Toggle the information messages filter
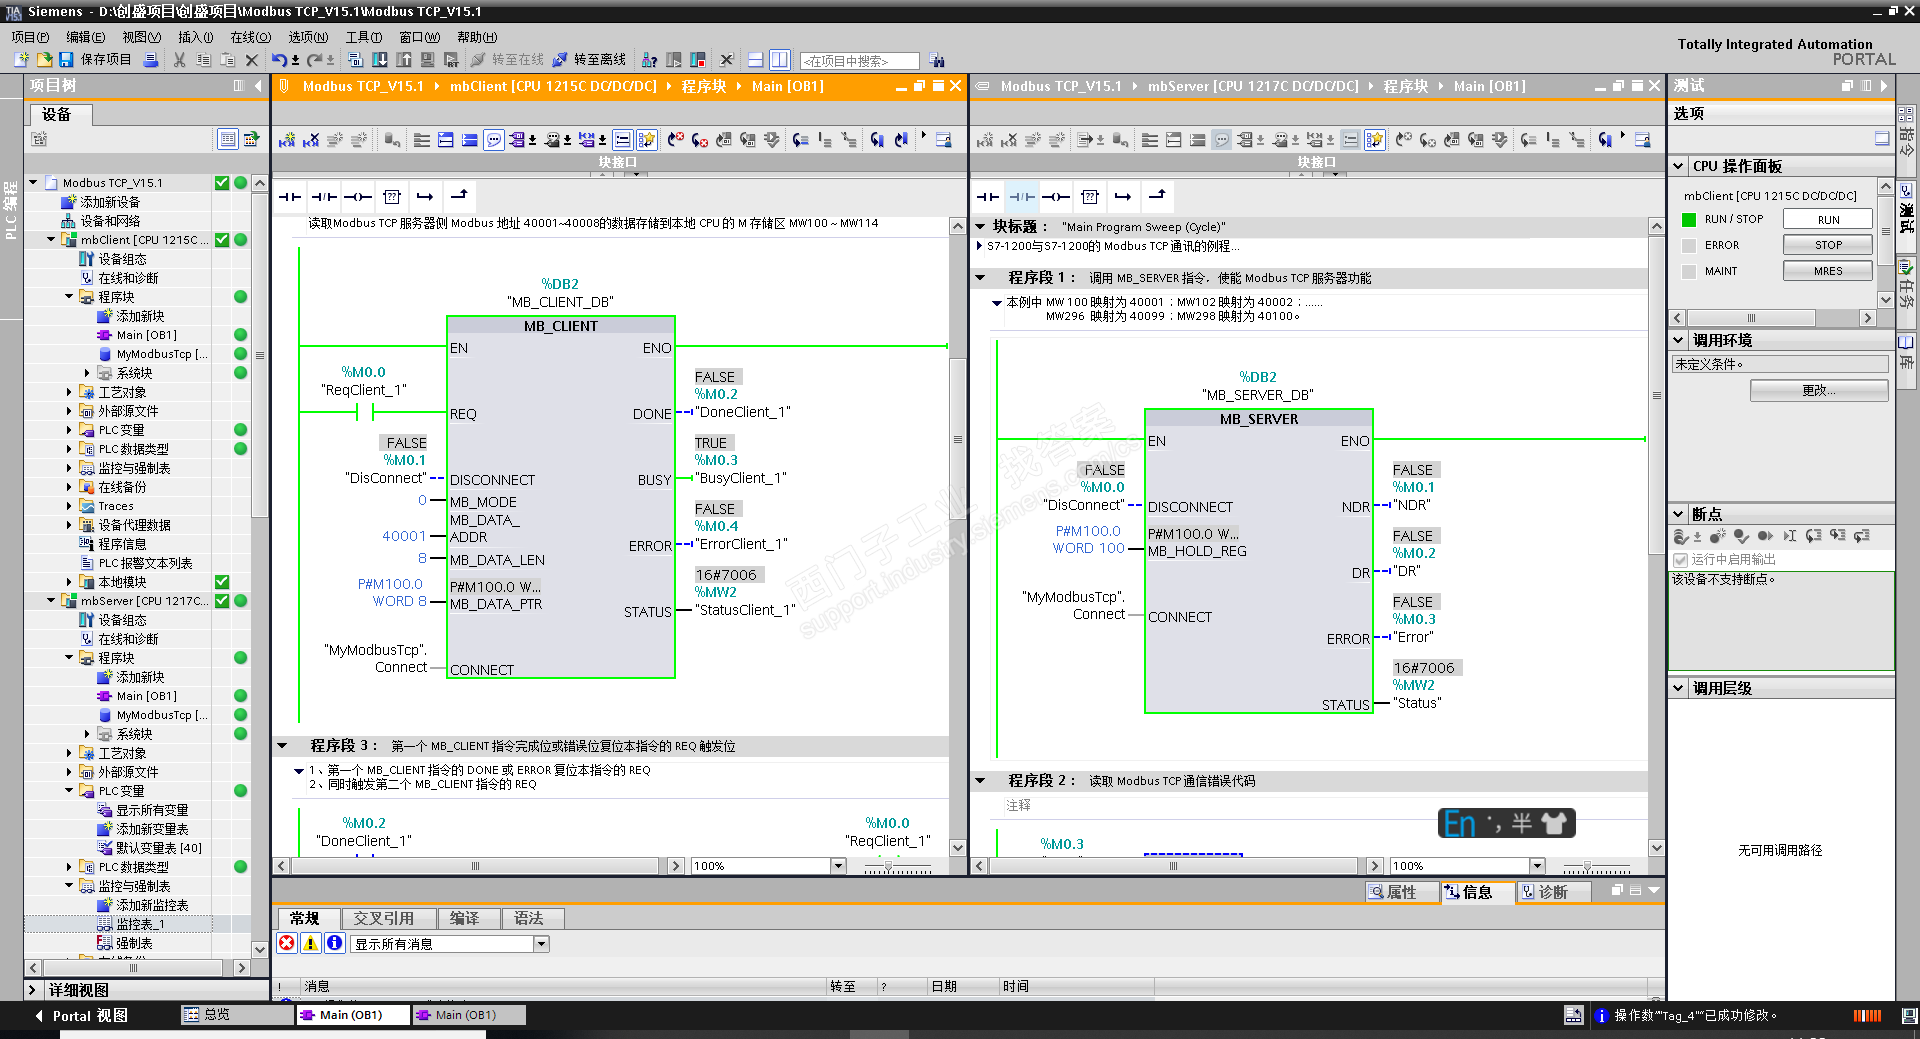This screenshot has height=1039, width=1920. pyautogui.click(x=335, y=943)
